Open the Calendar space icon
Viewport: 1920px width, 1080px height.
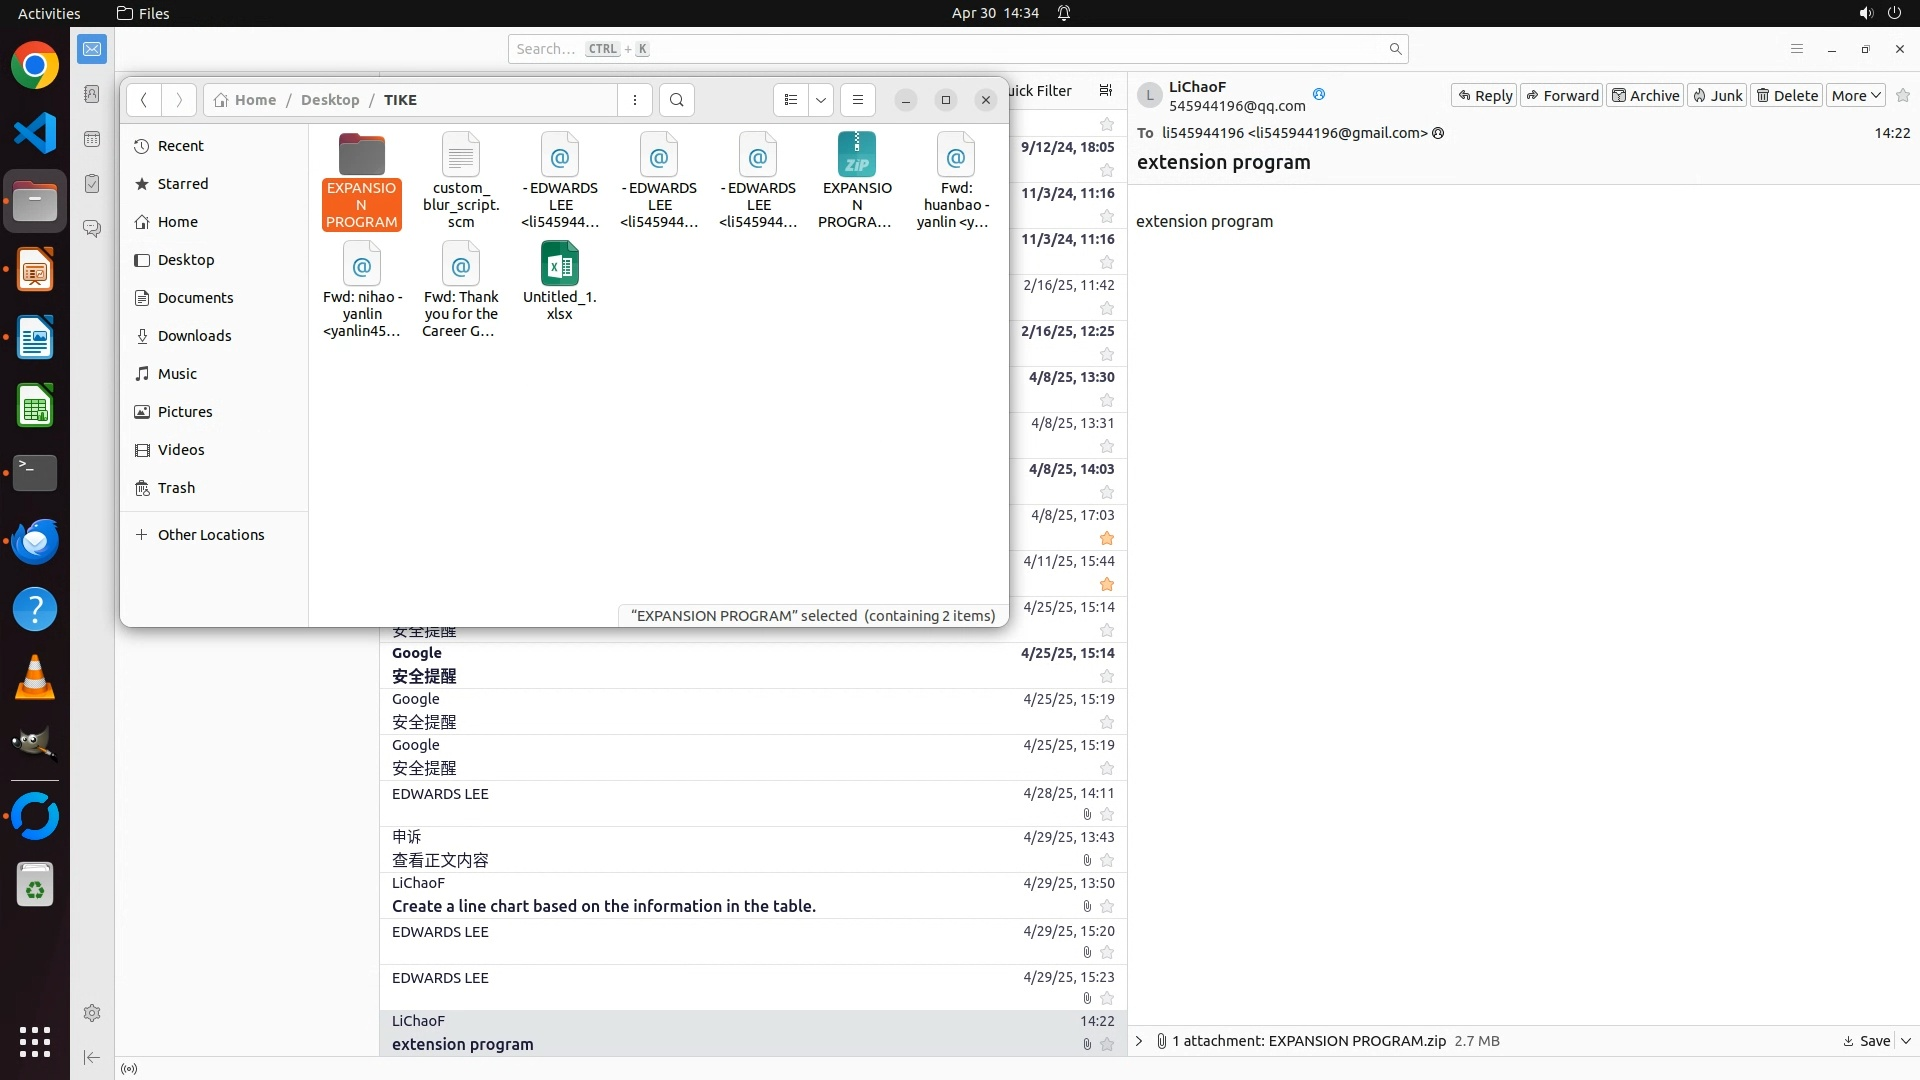(x=92, y=139)
